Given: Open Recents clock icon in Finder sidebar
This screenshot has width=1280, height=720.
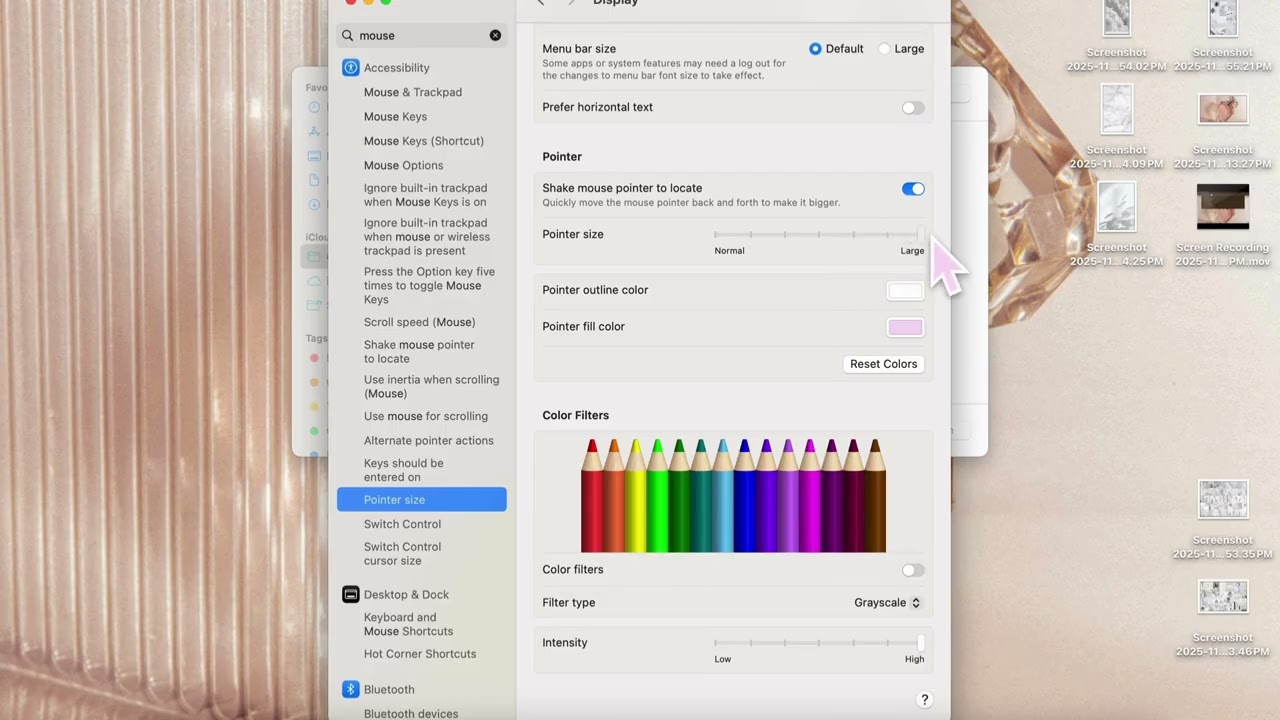Looking at the screenshot, I should [314, 107].
